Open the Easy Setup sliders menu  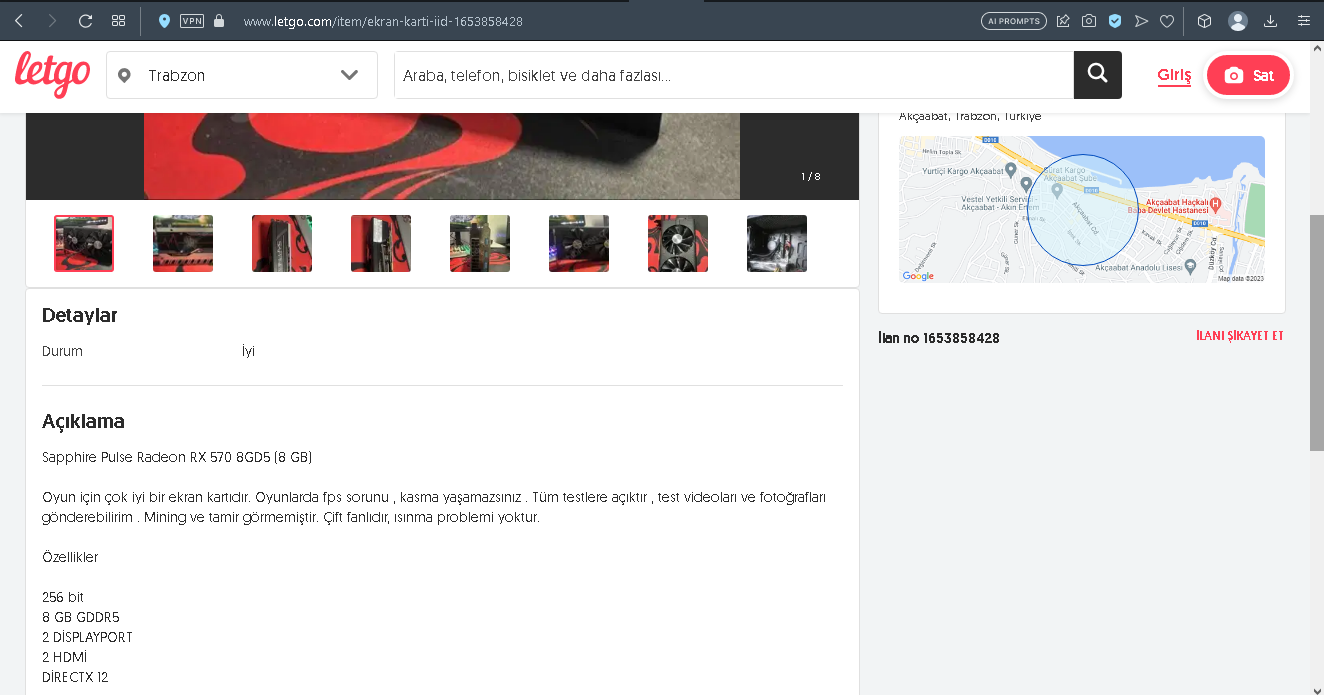1303,21
